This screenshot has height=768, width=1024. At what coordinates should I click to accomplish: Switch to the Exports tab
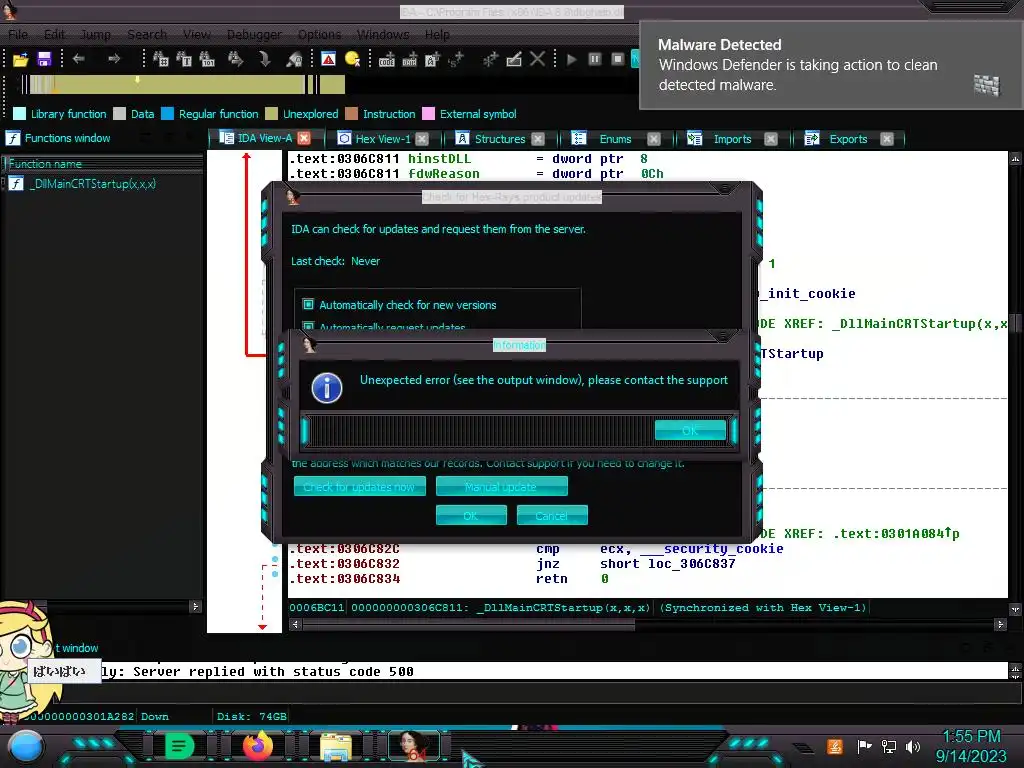pyautogui.click(x=848, y=138)
